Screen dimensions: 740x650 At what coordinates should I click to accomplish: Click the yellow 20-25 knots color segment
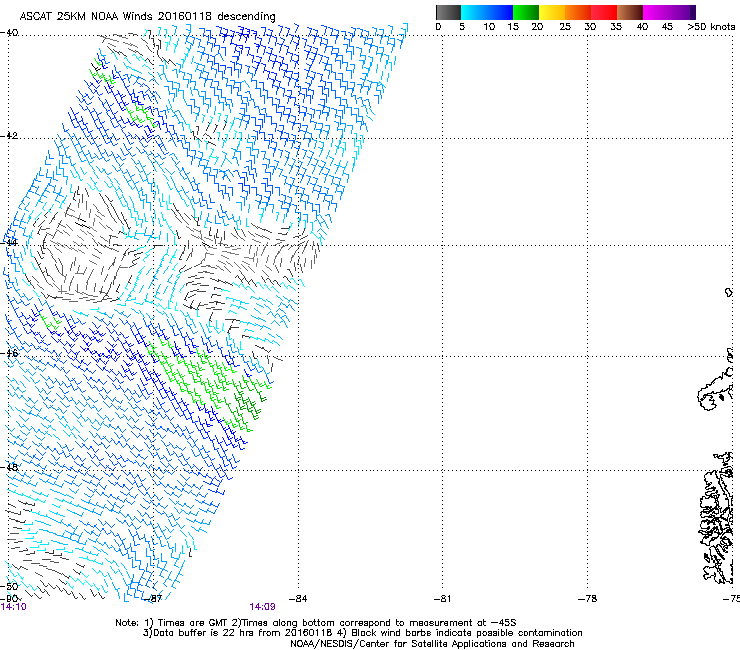[x=552, y=12]
